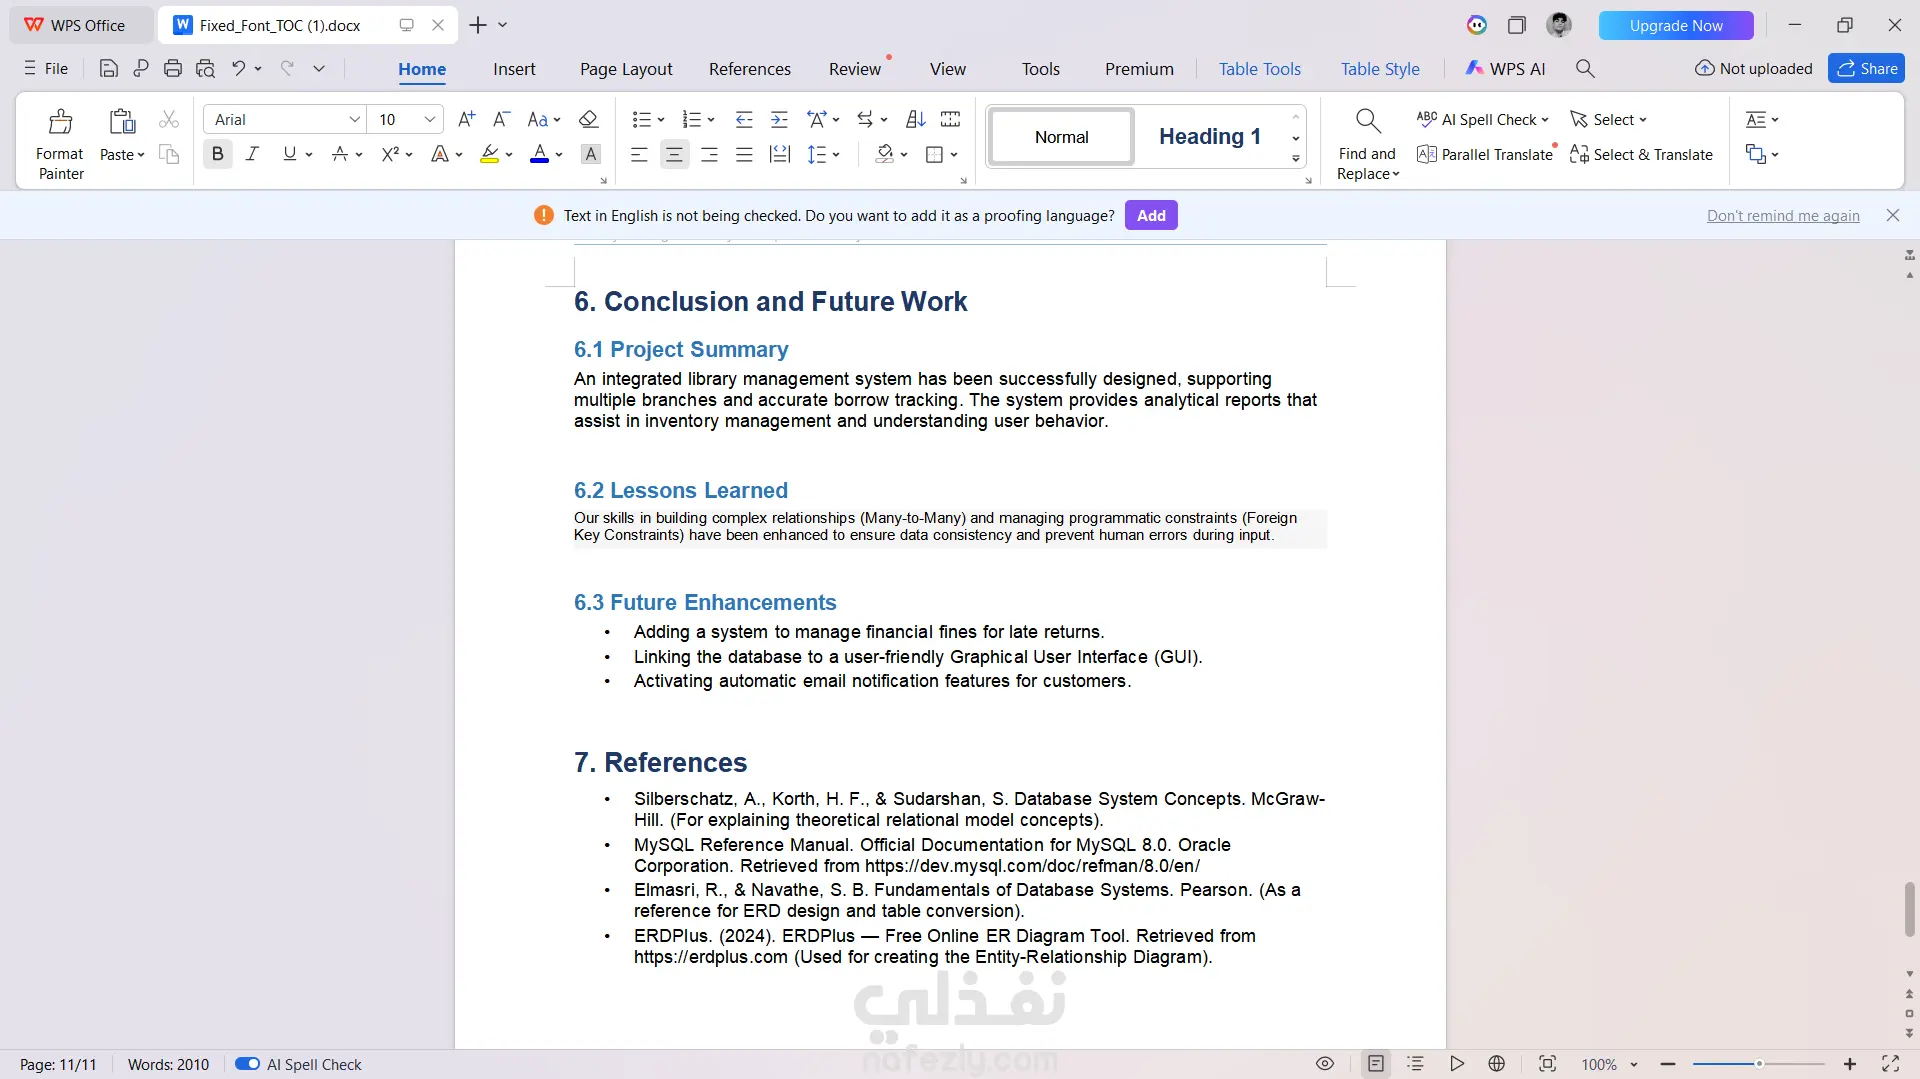The height and width of the screenshot is (1079, 1920).
Task: Expand the zoom percentage dropdown
Action: (x=1634, y=1064)
